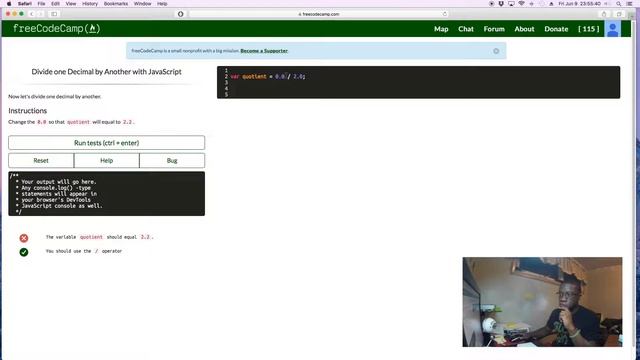Click the menu bar date and time
640x360 pixels.
point(579,4)
